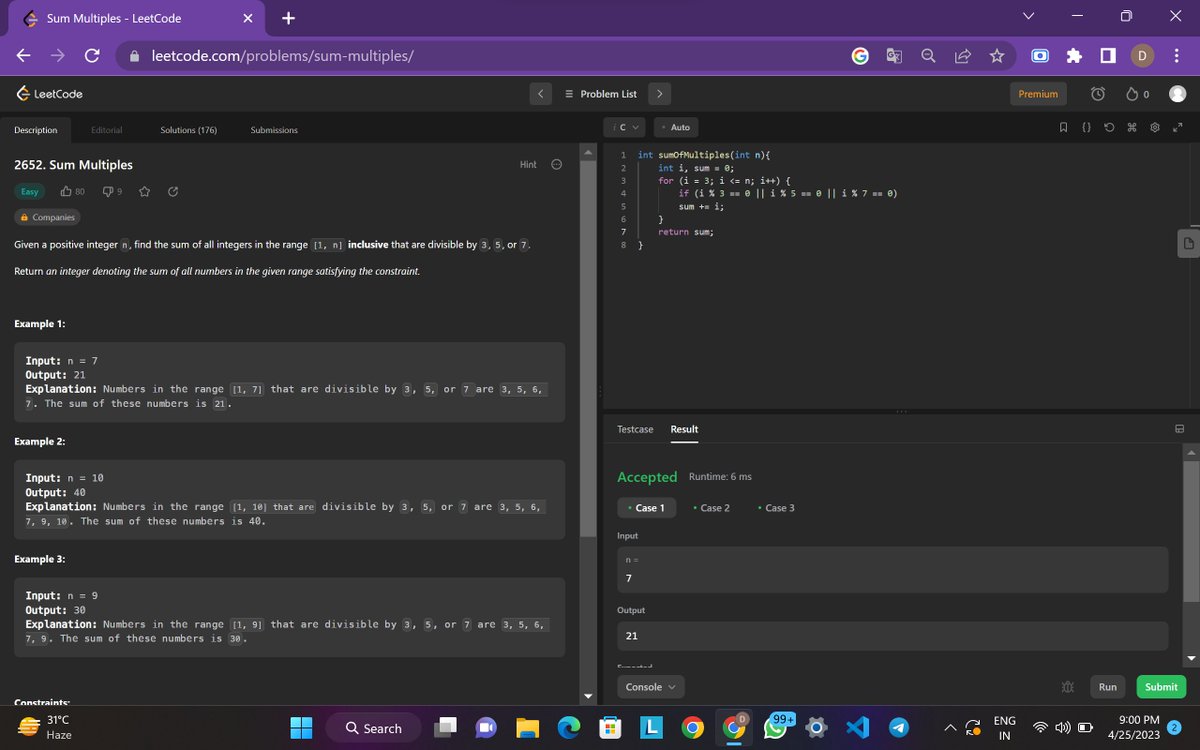Open the Submissions tab

coord(274,130)
